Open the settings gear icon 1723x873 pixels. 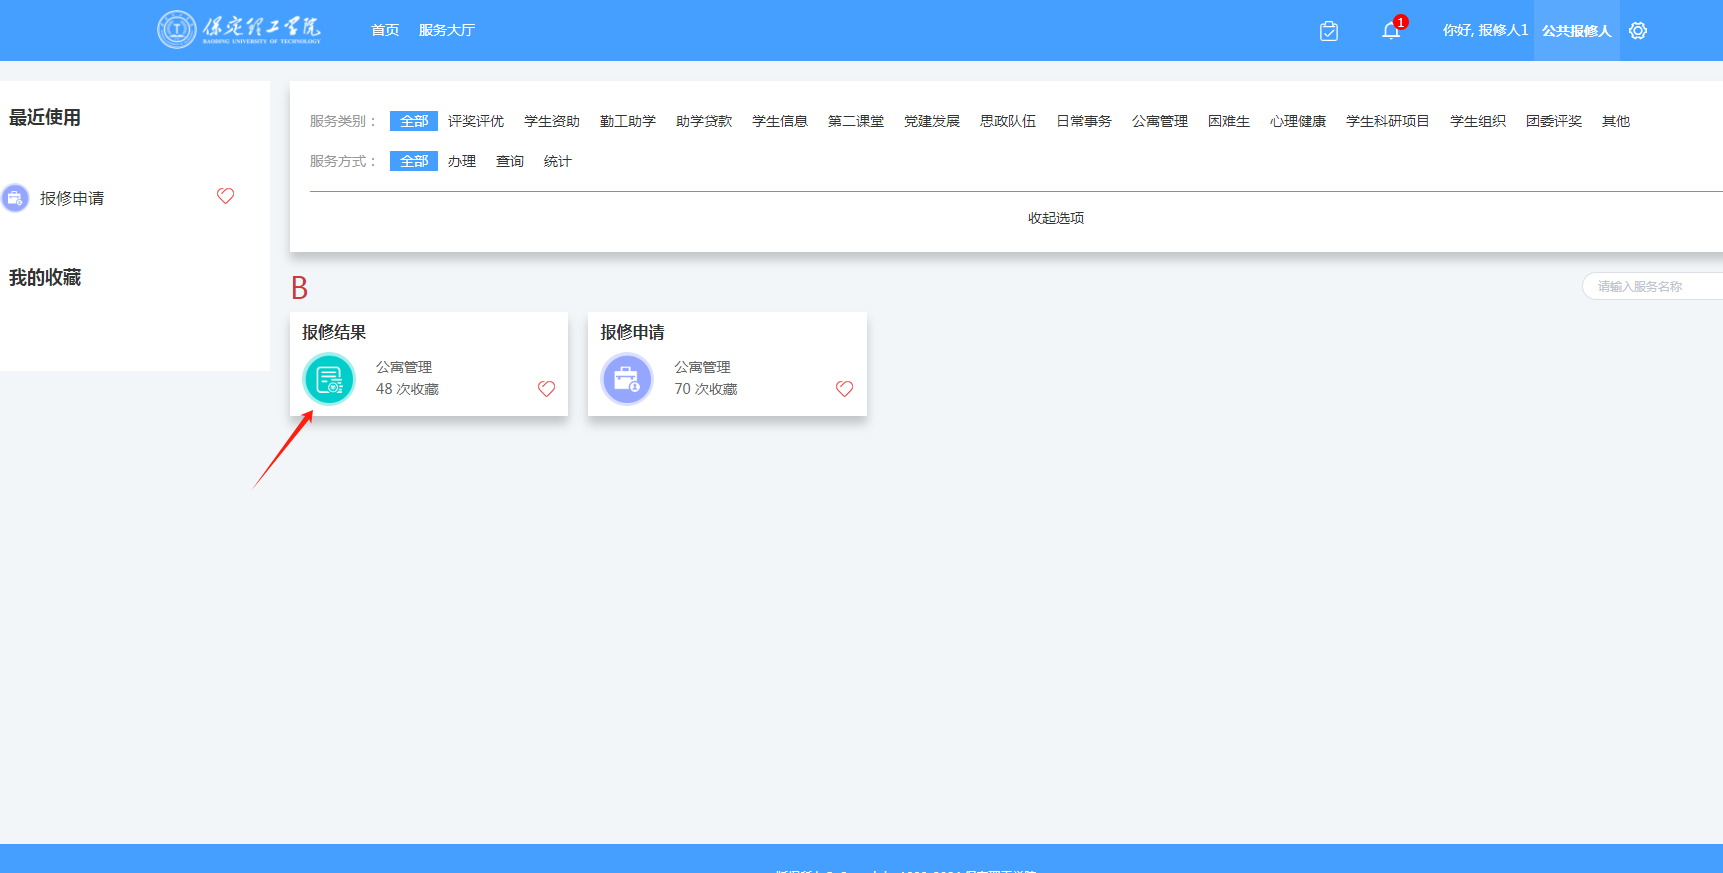click(x=1637, y=31)
